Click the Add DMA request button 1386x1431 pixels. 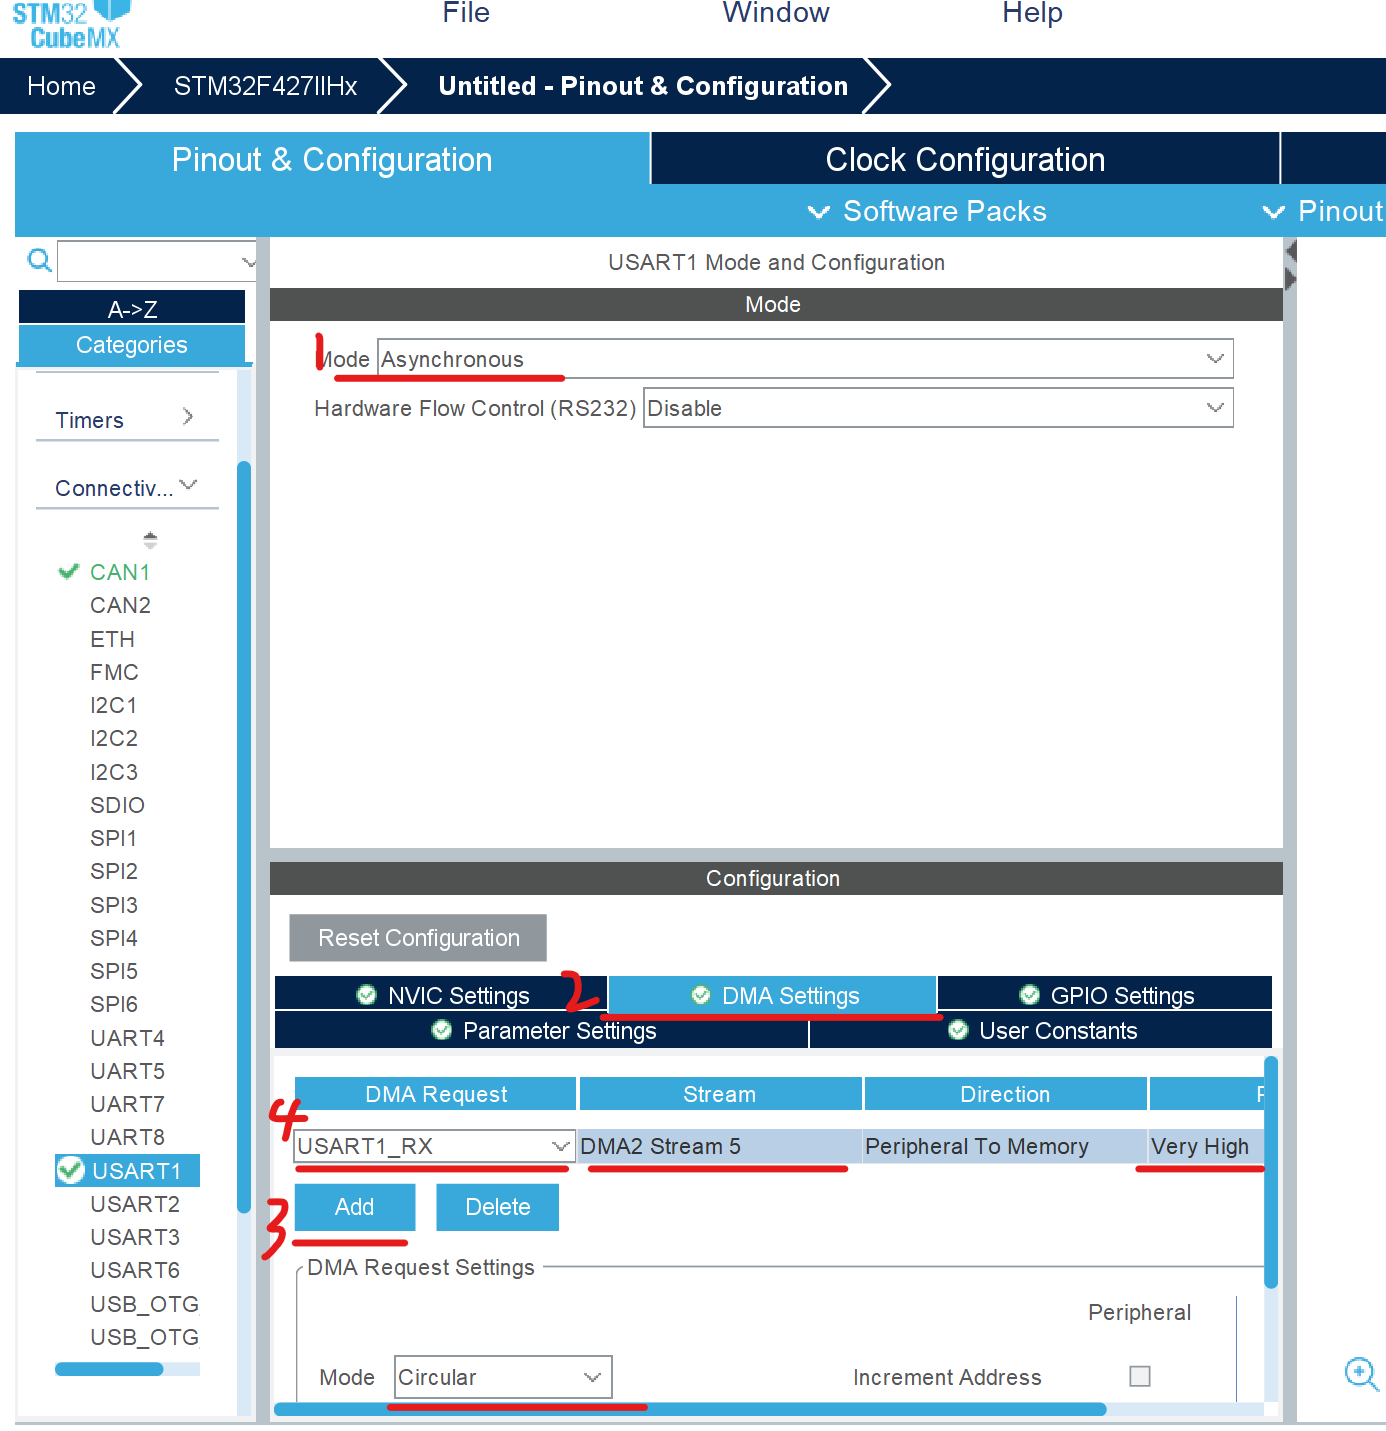(354, 1207)
